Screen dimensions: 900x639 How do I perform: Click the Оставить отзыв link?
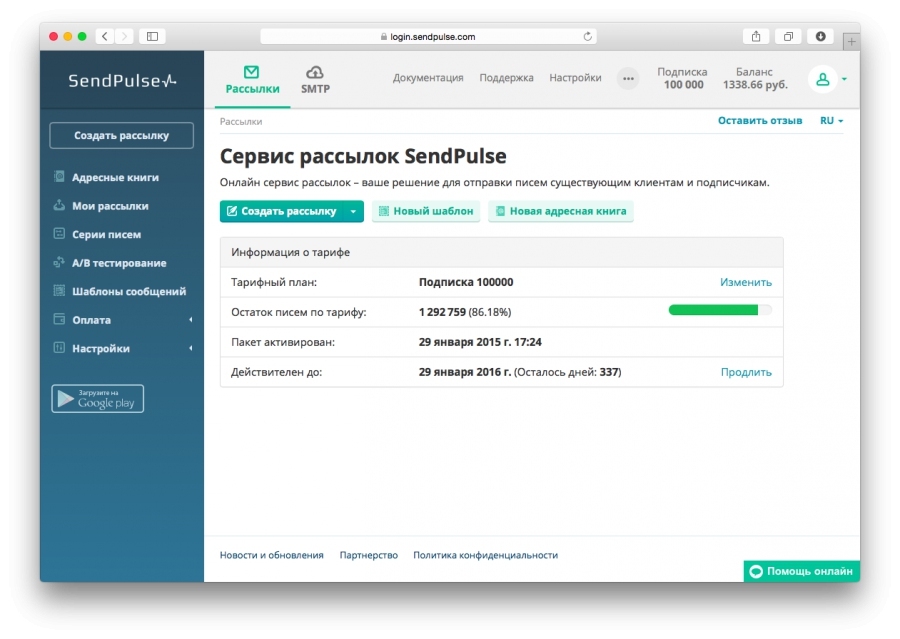760,121
